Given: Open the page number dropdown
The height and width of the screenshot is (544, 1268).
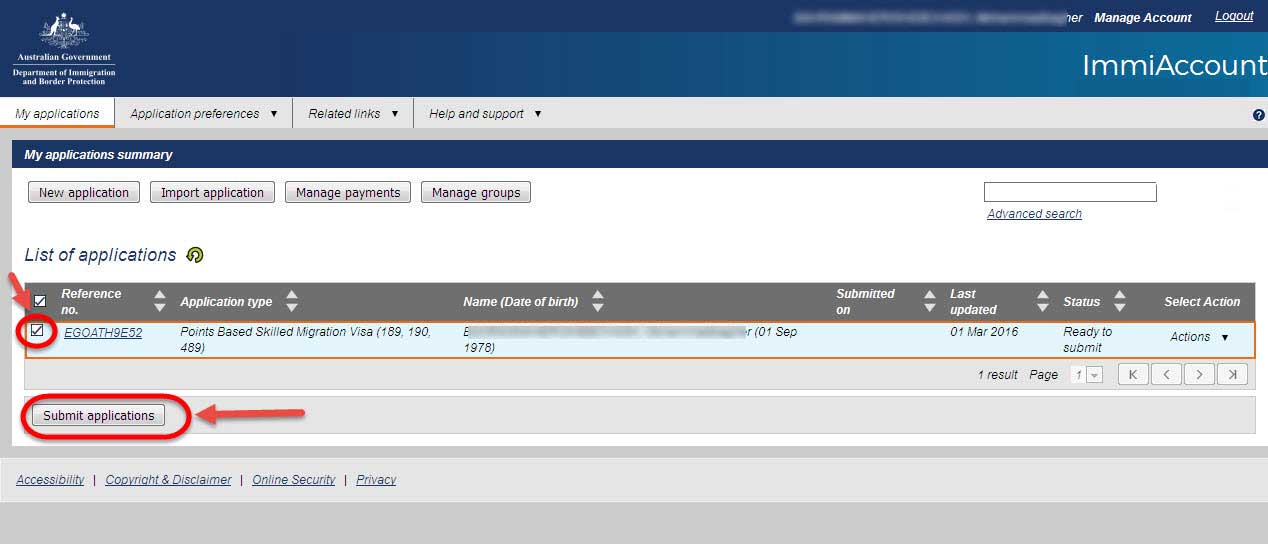Looking at the screenshot, I should click(1087, 375).
